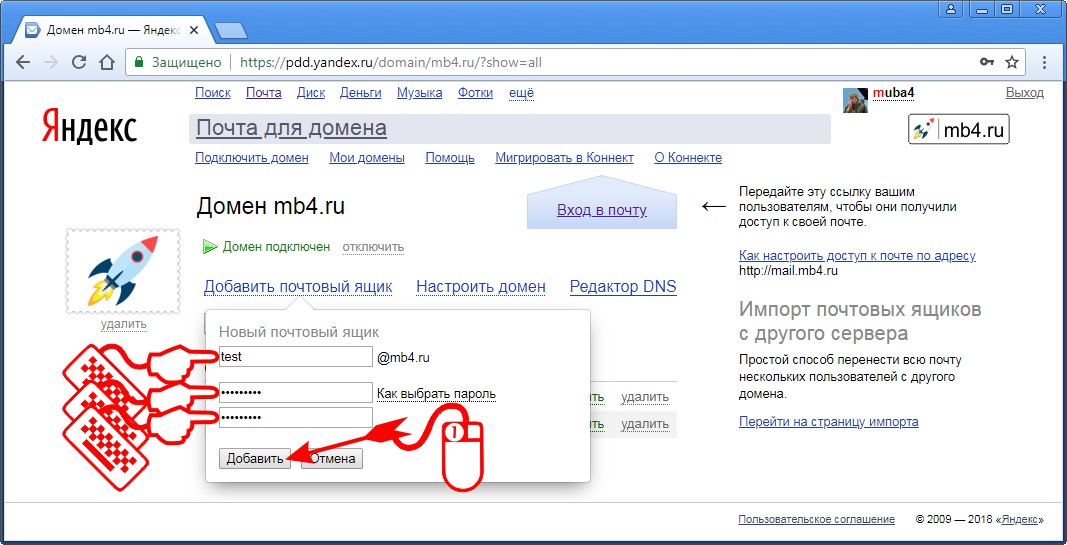The height and width of the screenshot is (545, 1067).
Task: Open Как выбрать пароль hint link
Action: coord(436,394)
